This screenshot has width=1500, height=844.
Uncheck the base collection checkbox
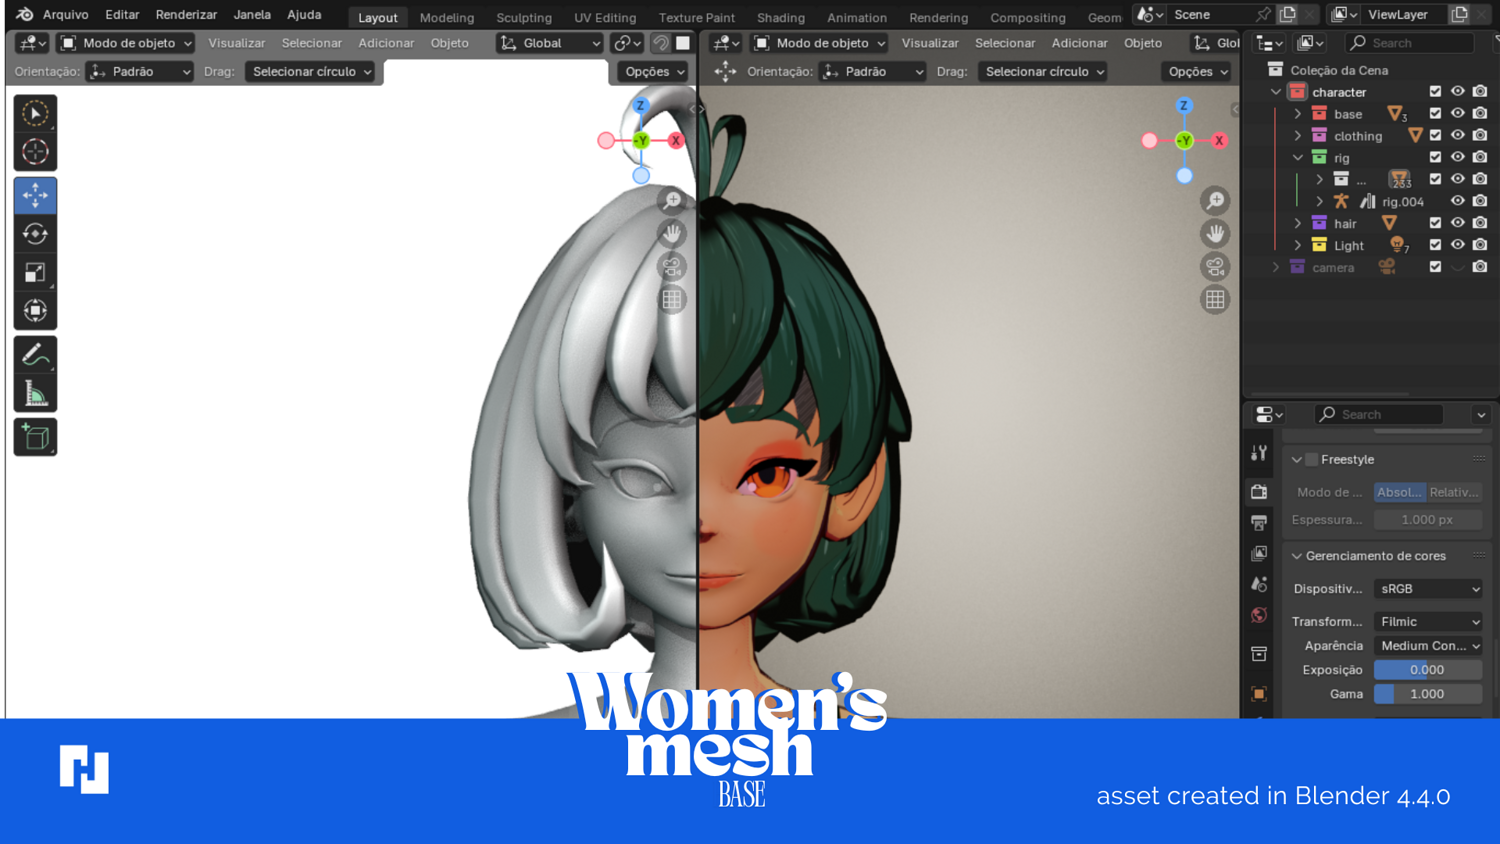pyautogui.click(x=1435, y=114)
